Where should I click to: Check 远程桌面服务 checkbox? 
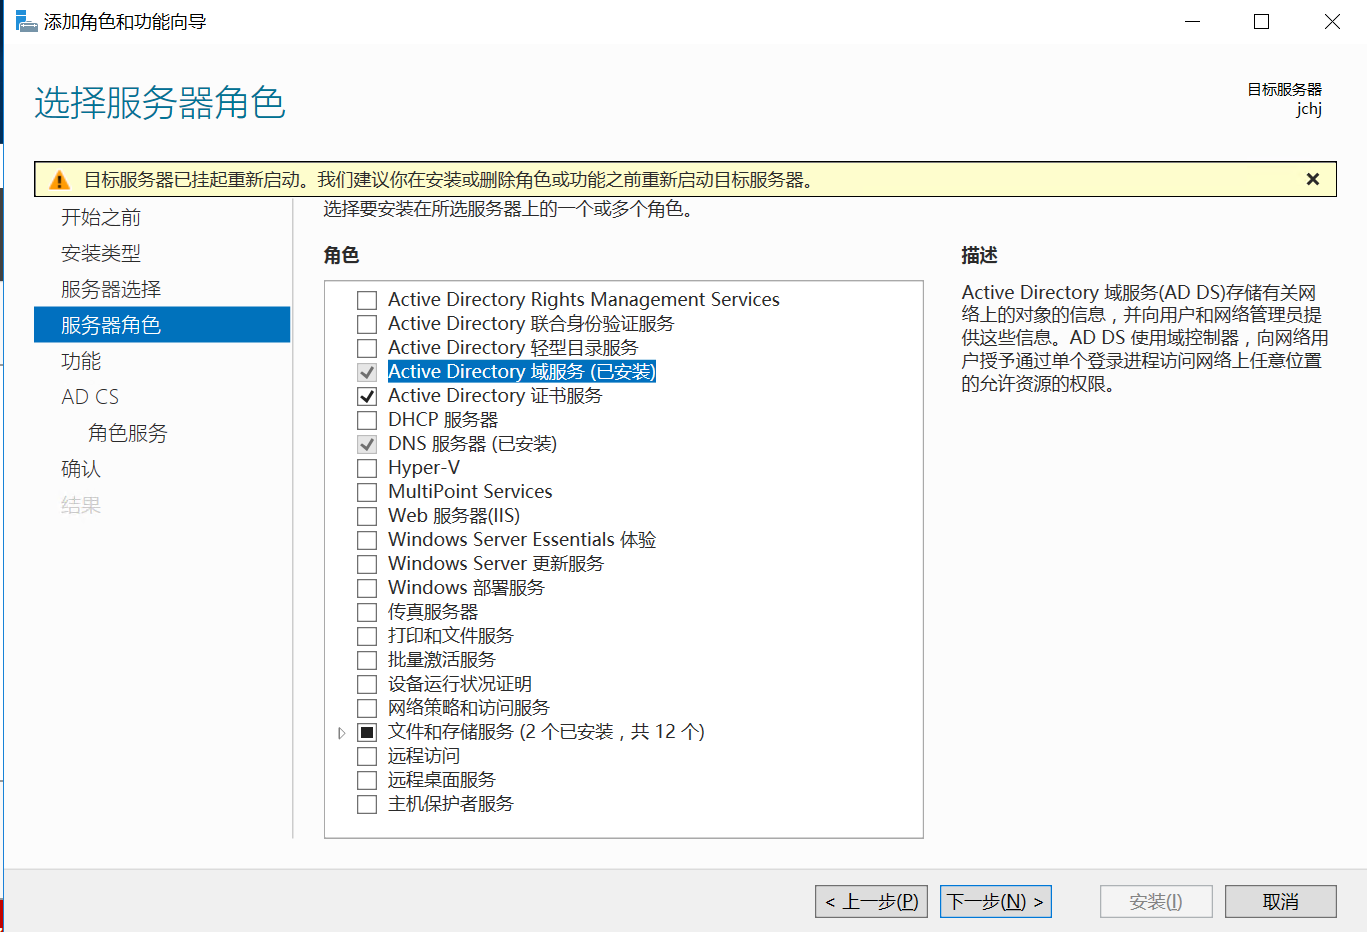pos(367,780)
